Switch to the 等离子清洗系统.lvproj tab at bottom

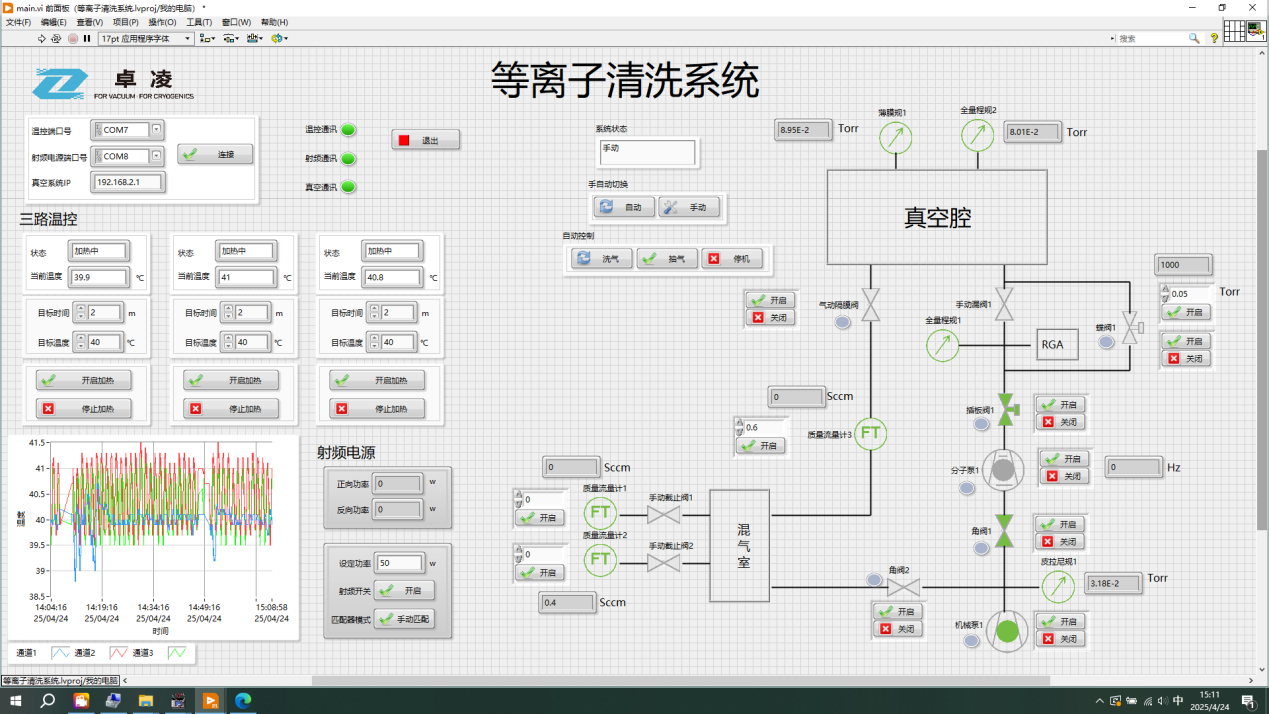click(x=60, y=680)
